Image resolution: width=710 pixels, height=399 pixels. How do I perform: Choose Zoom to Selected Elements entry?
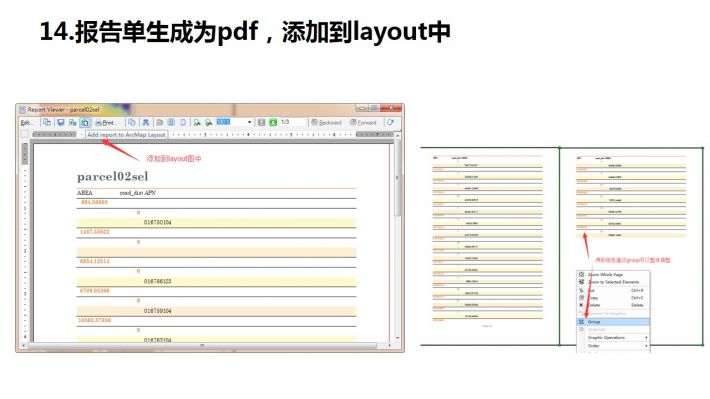613,282
